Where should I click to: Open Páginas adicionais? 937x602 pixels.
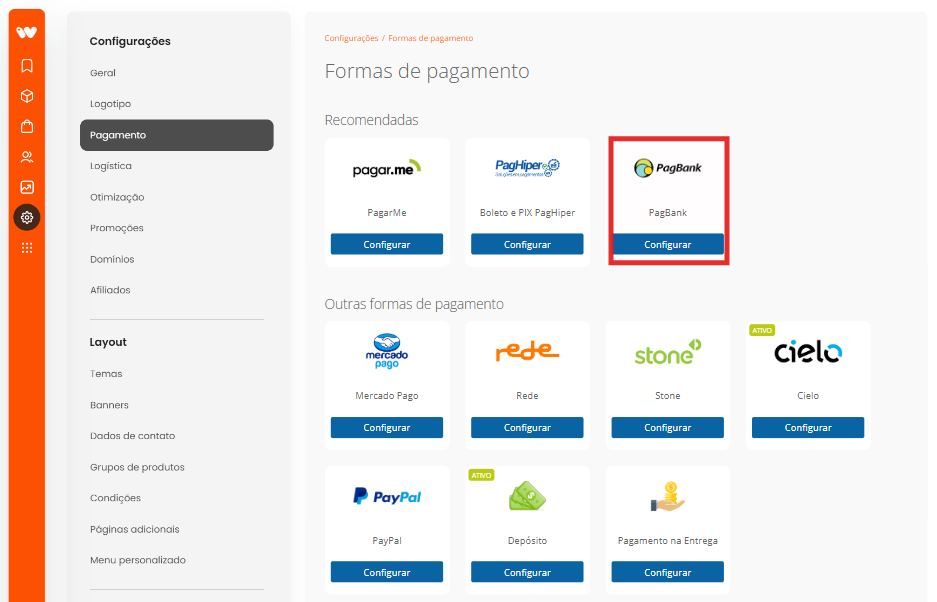pos(134,529)
